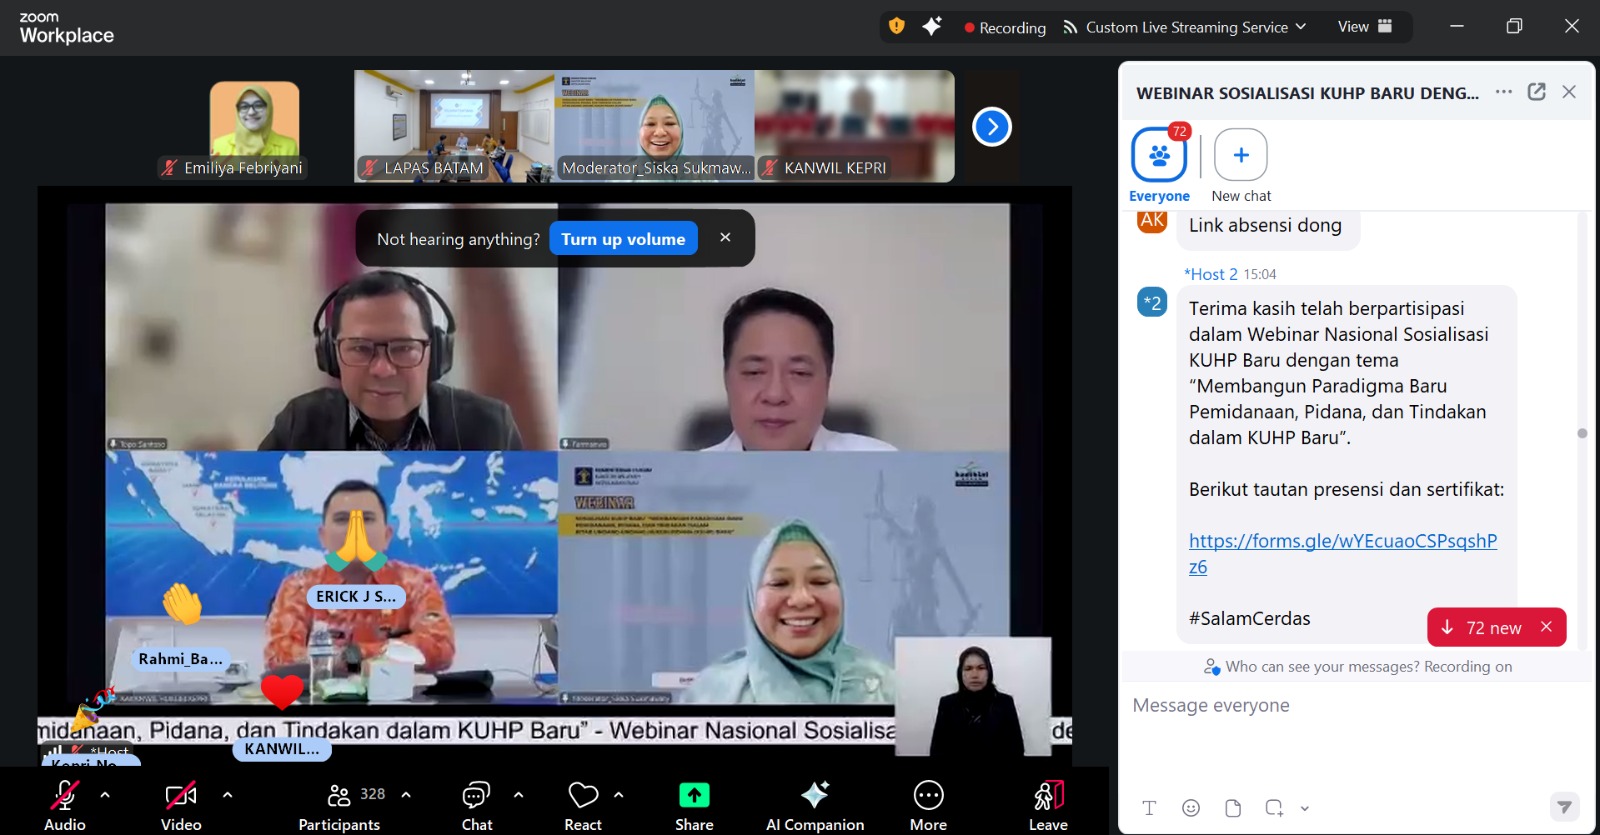Screen dimensions: 1600x835
Task: Minimize the Zoom window
Action: coord(1457,27)
